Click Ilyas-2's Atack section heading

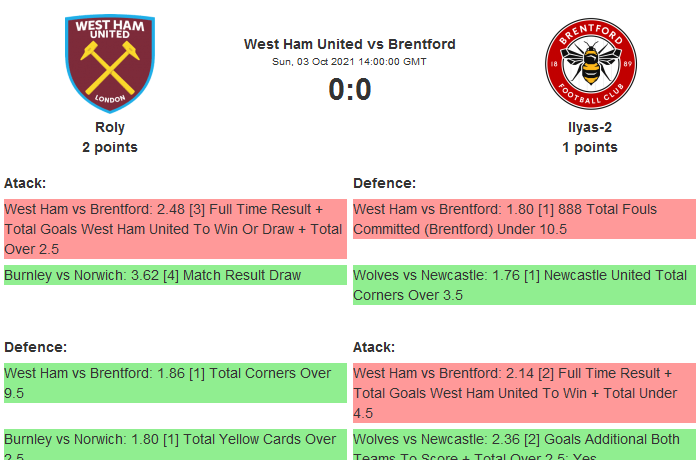[x=374, y=347]
